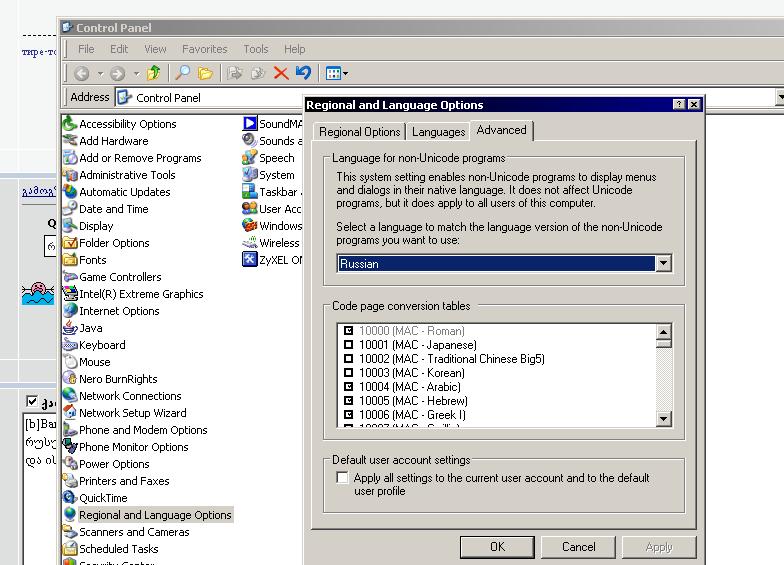Viewport: 784px width, 565px height.
Task: Expand the Forward button history arrow
Action: [x=136, y=74]
